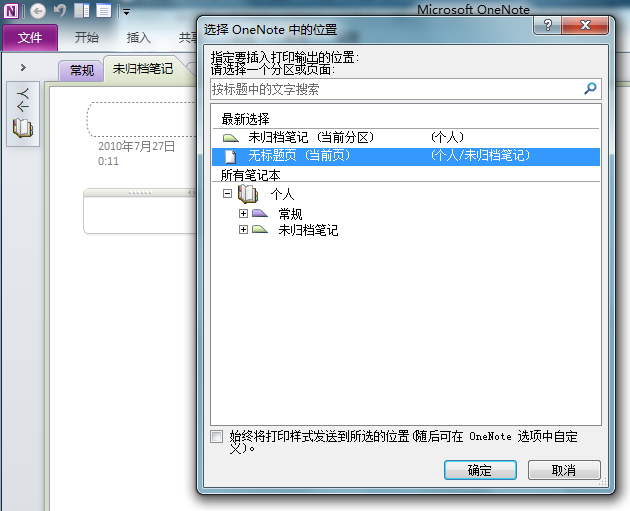Viewport: 630px width, 511px height.
Task: Click the Back navigation arrow icon
Action: coord(38,12)
